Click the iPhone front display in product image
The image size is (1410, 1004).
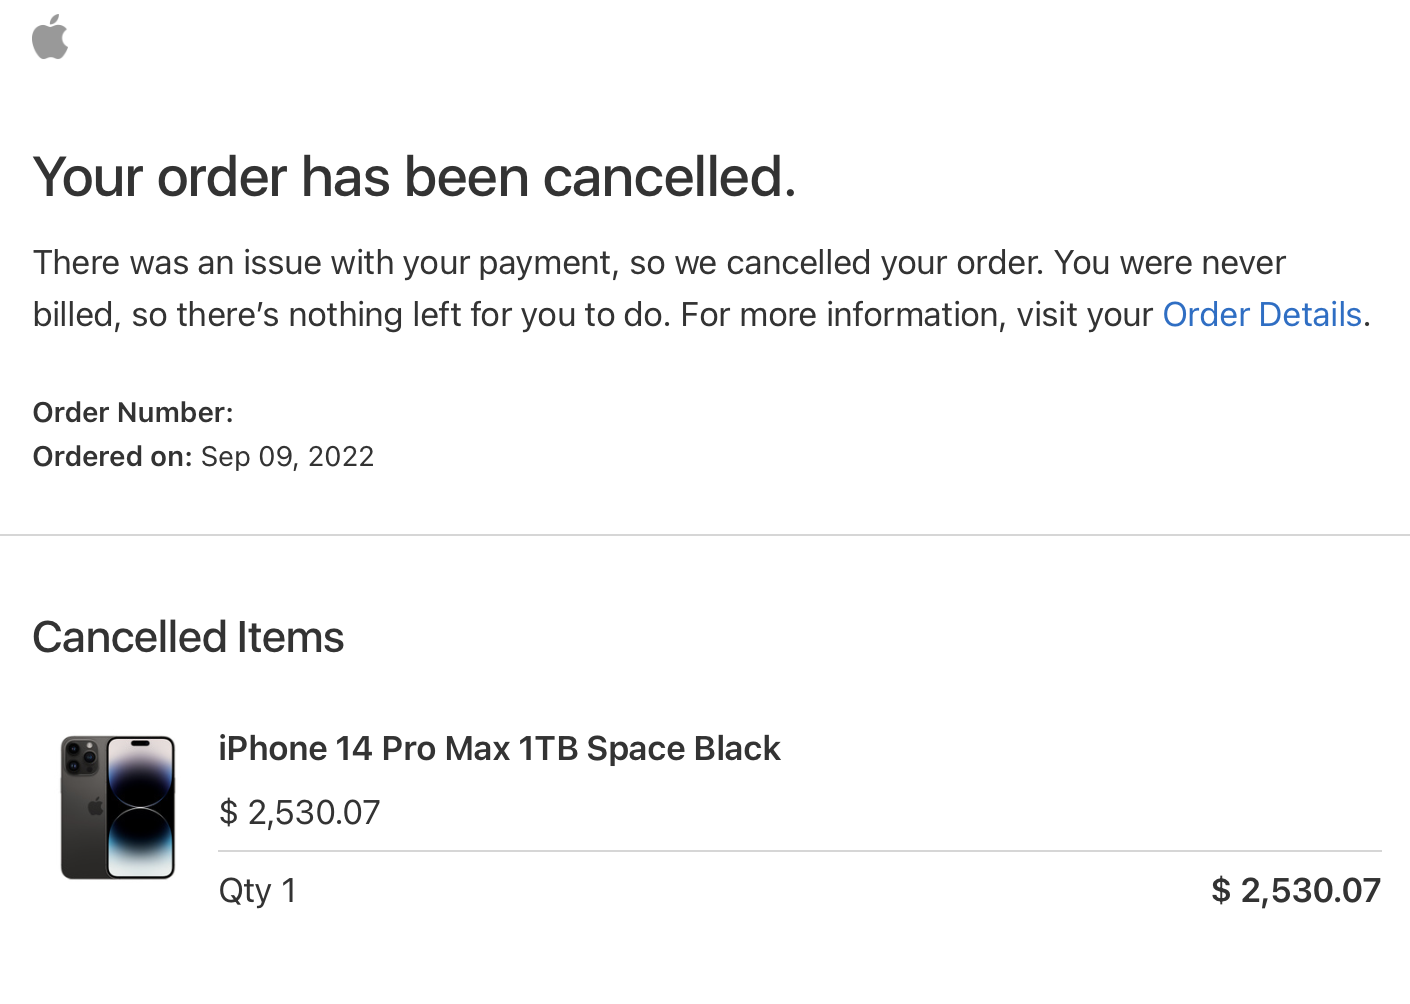pos(141,808)
